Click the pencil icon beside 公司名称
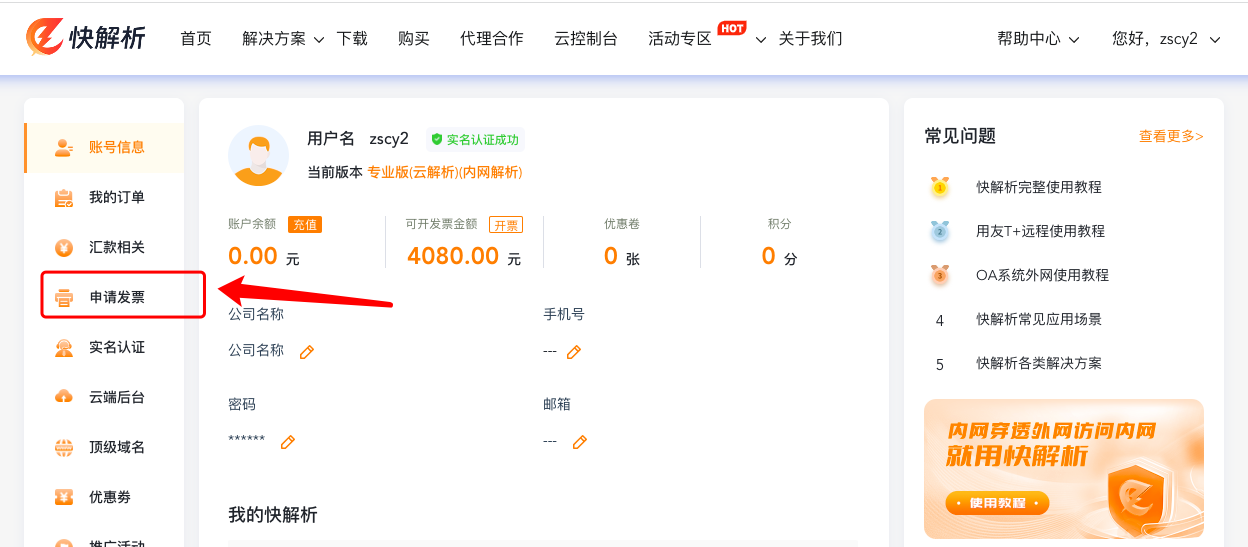Image resolution: width=1248 pixels, height=547 pixels. (x=307, y=352)
